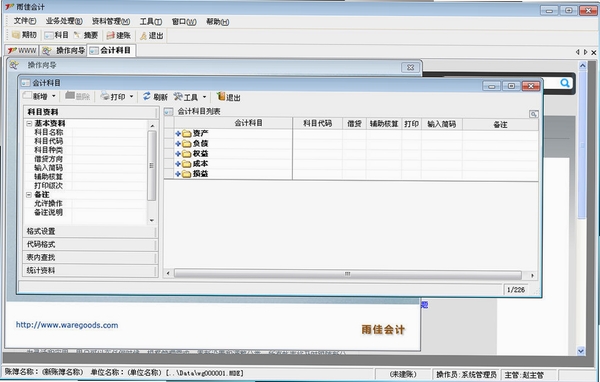Click the 刷新 refresh icon

coord(147,96)
